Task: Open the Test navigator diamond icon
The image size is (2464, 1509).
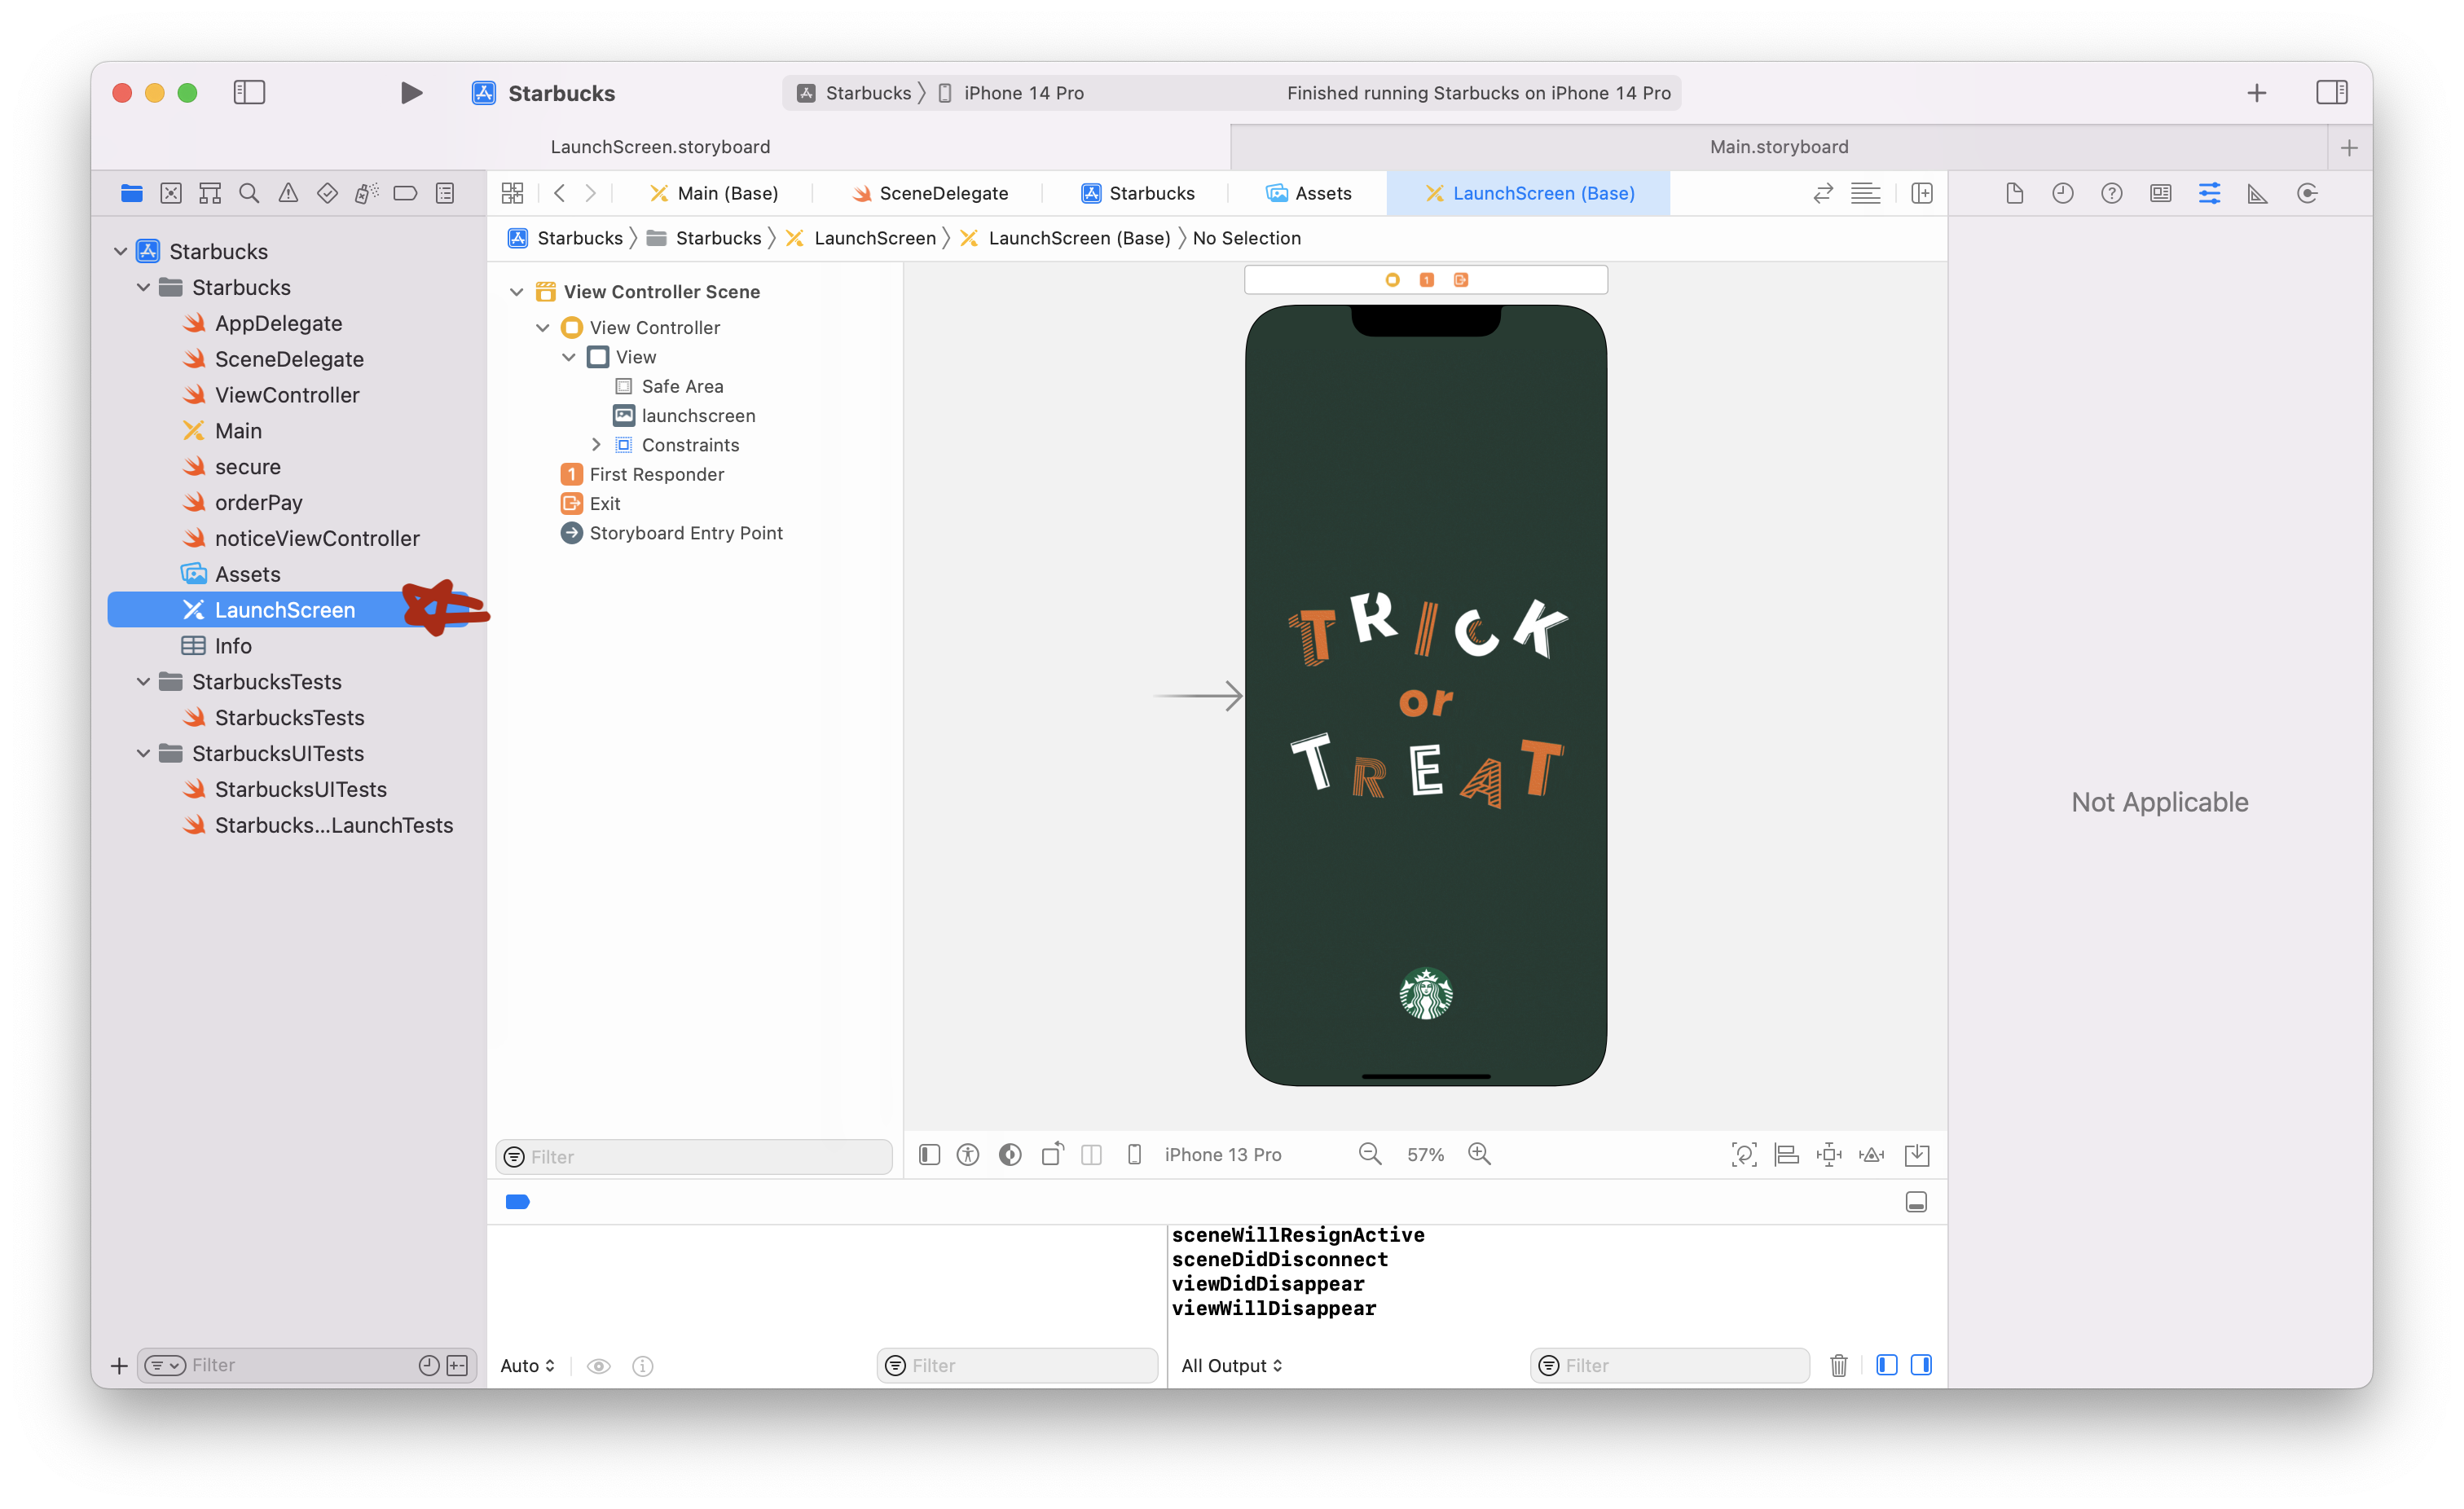Action: tap(327, 193)
